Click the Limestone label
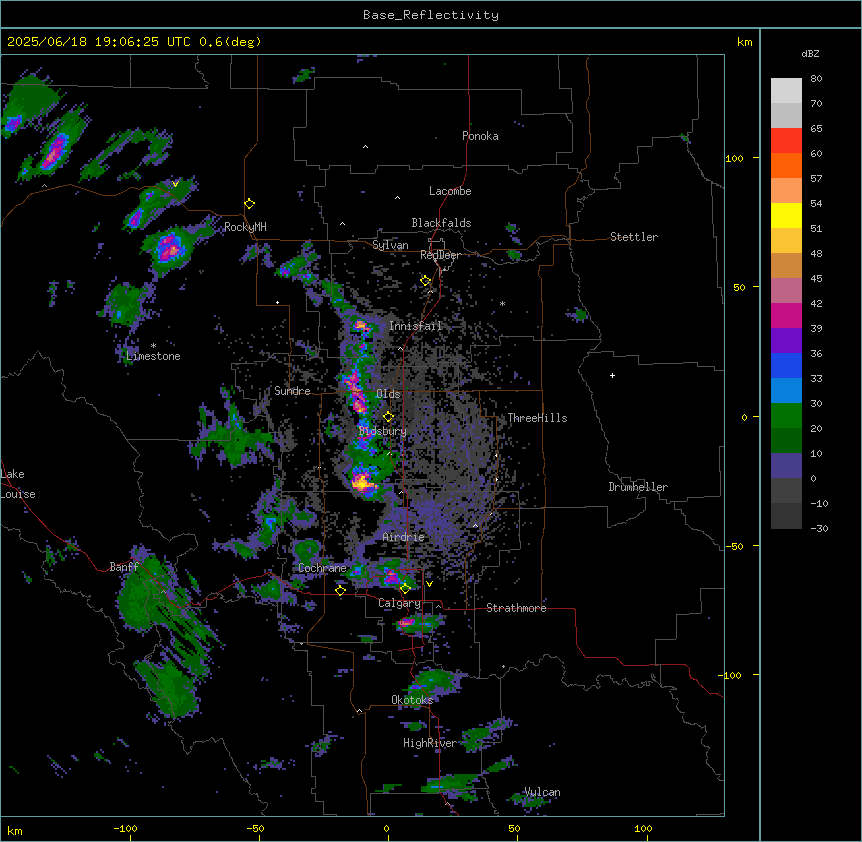Viewport: 862px width, 842px height. click(153, 356)
